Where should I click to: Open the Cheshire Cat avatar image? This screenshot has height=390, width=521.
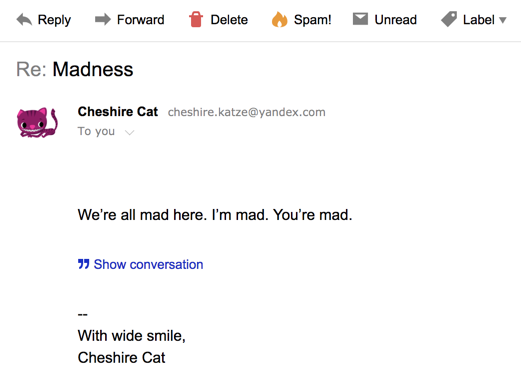37,122
